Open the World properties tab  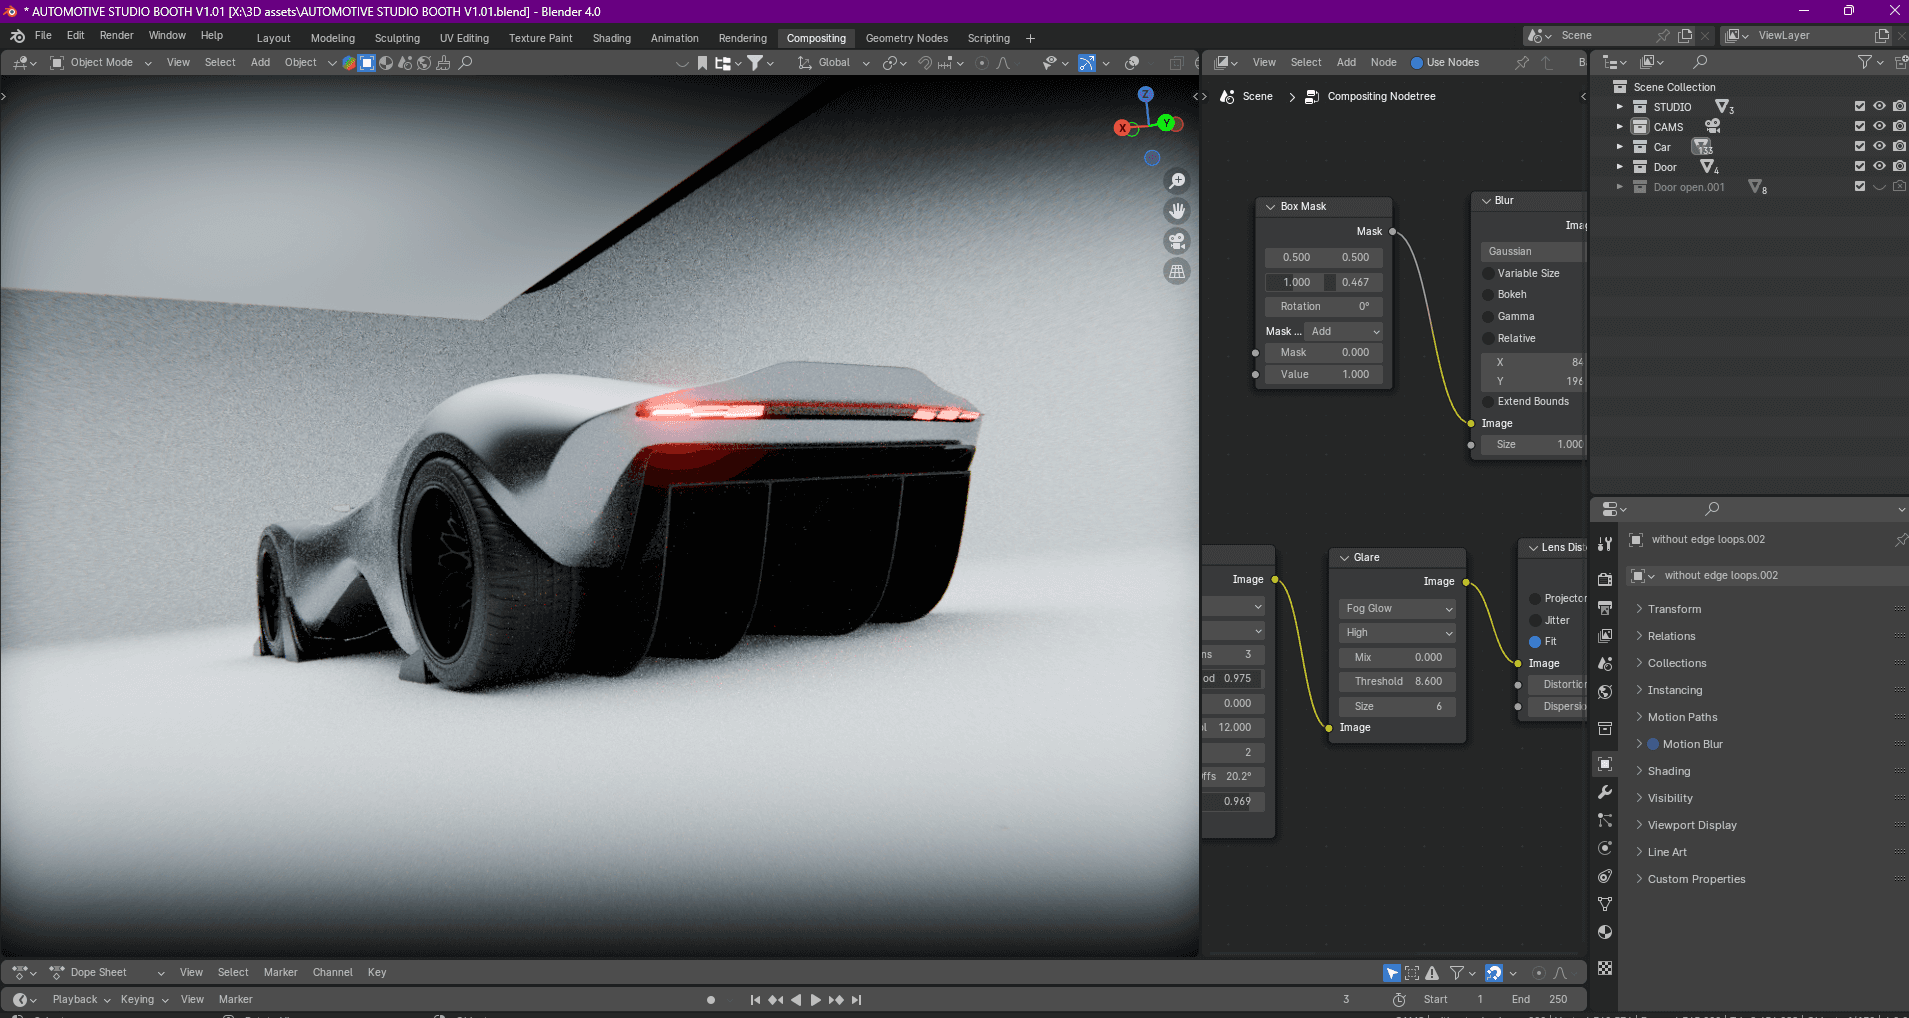[1605, 692]
